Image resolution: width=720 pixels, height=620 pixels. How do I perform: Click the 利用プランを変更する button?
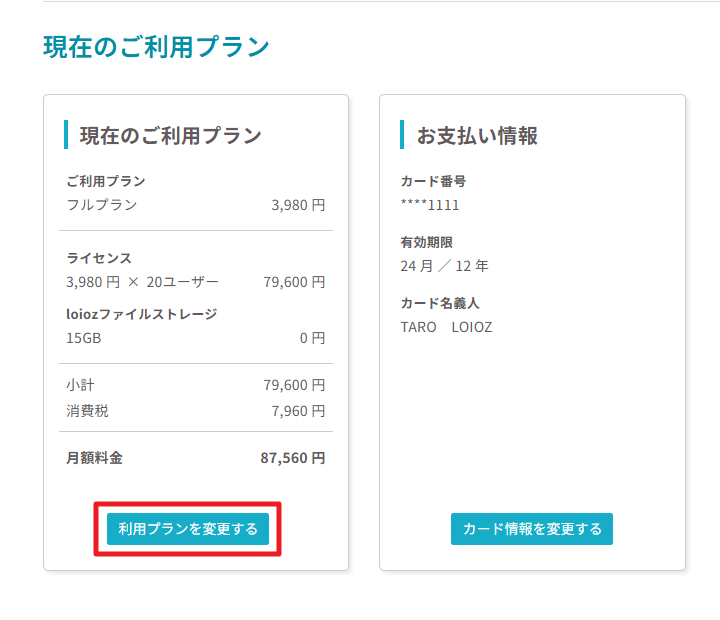pyautogui.click(x=188, y=529)
